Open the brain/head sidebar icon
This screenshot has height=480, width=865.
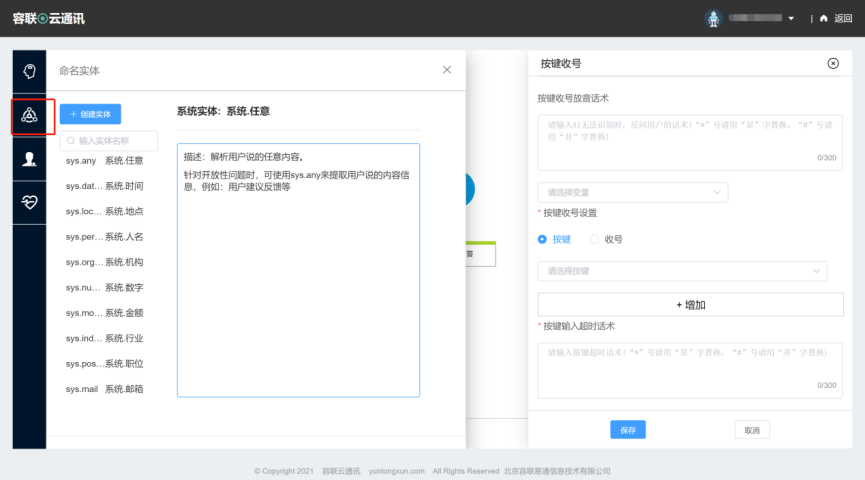click(x=29, y=71)
